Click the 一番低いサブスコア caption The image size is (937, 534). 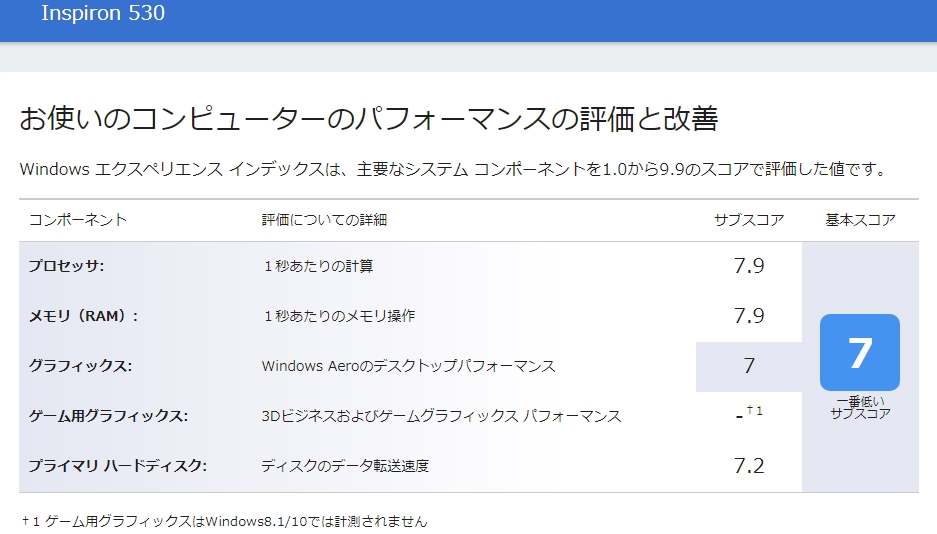tap(861, 407)
